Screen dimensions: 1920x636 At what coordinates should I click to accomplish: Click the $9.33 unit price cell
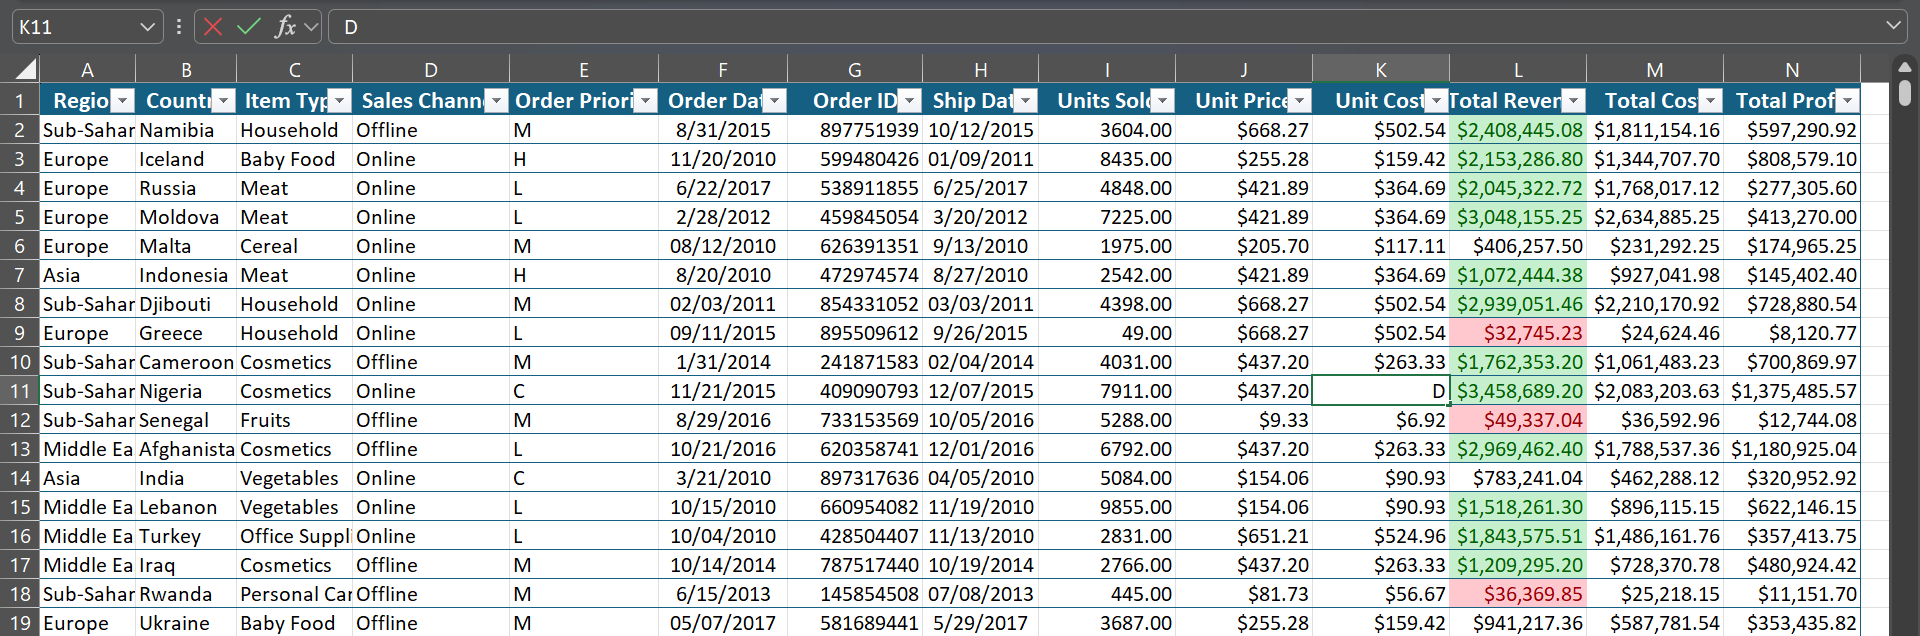[1243, 420]
